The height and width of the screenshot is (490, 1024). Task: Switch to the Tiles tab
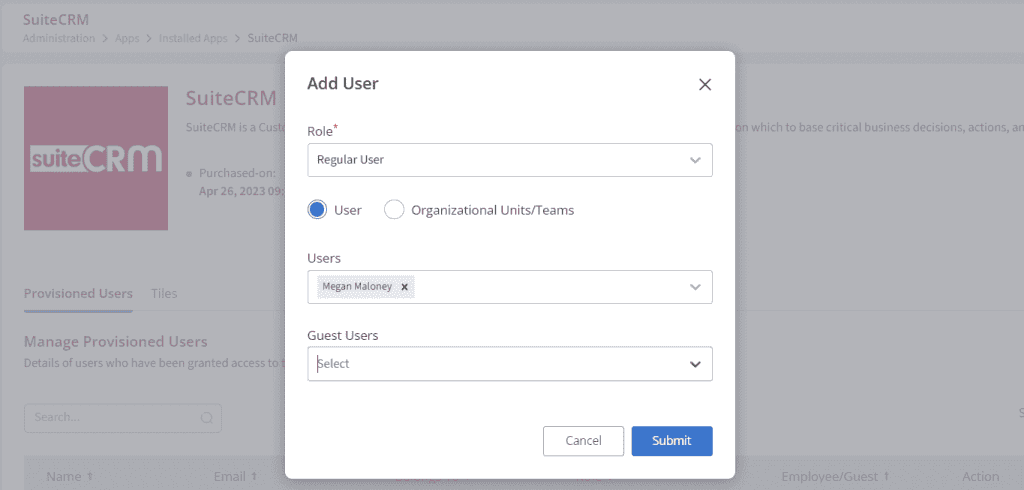point(164,293)
